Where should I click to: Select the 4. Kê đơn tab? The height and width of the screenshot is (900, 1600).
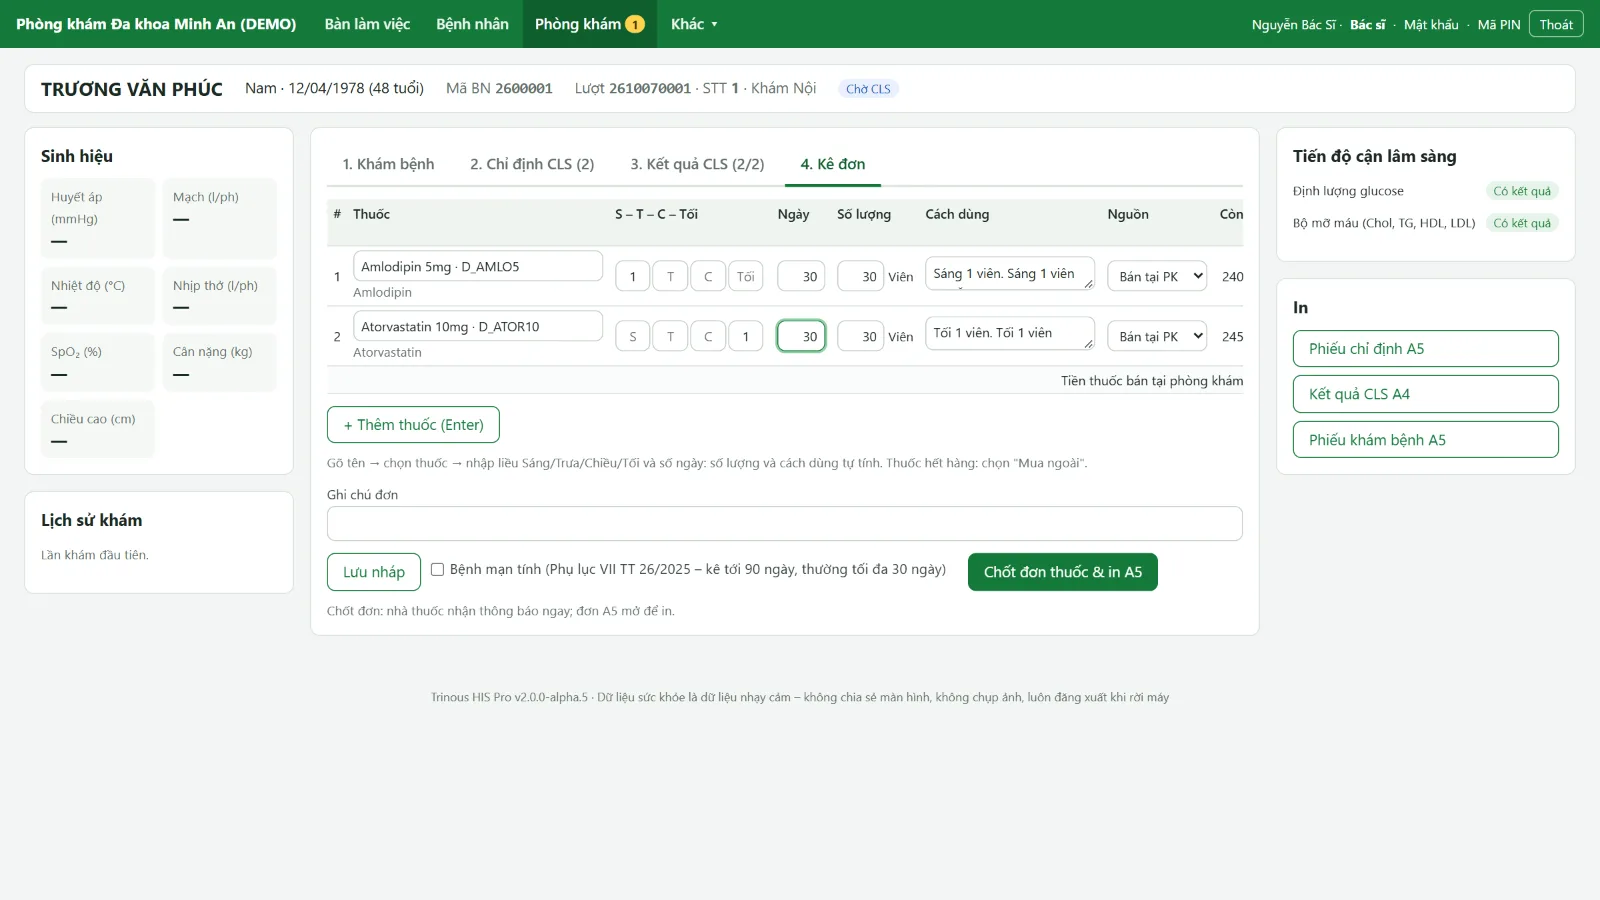833,164
